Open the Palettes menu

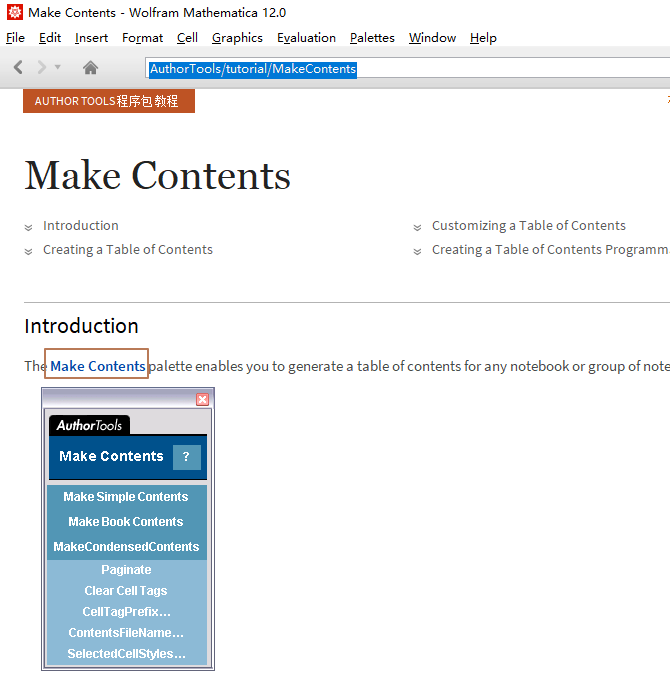(372, 38)
